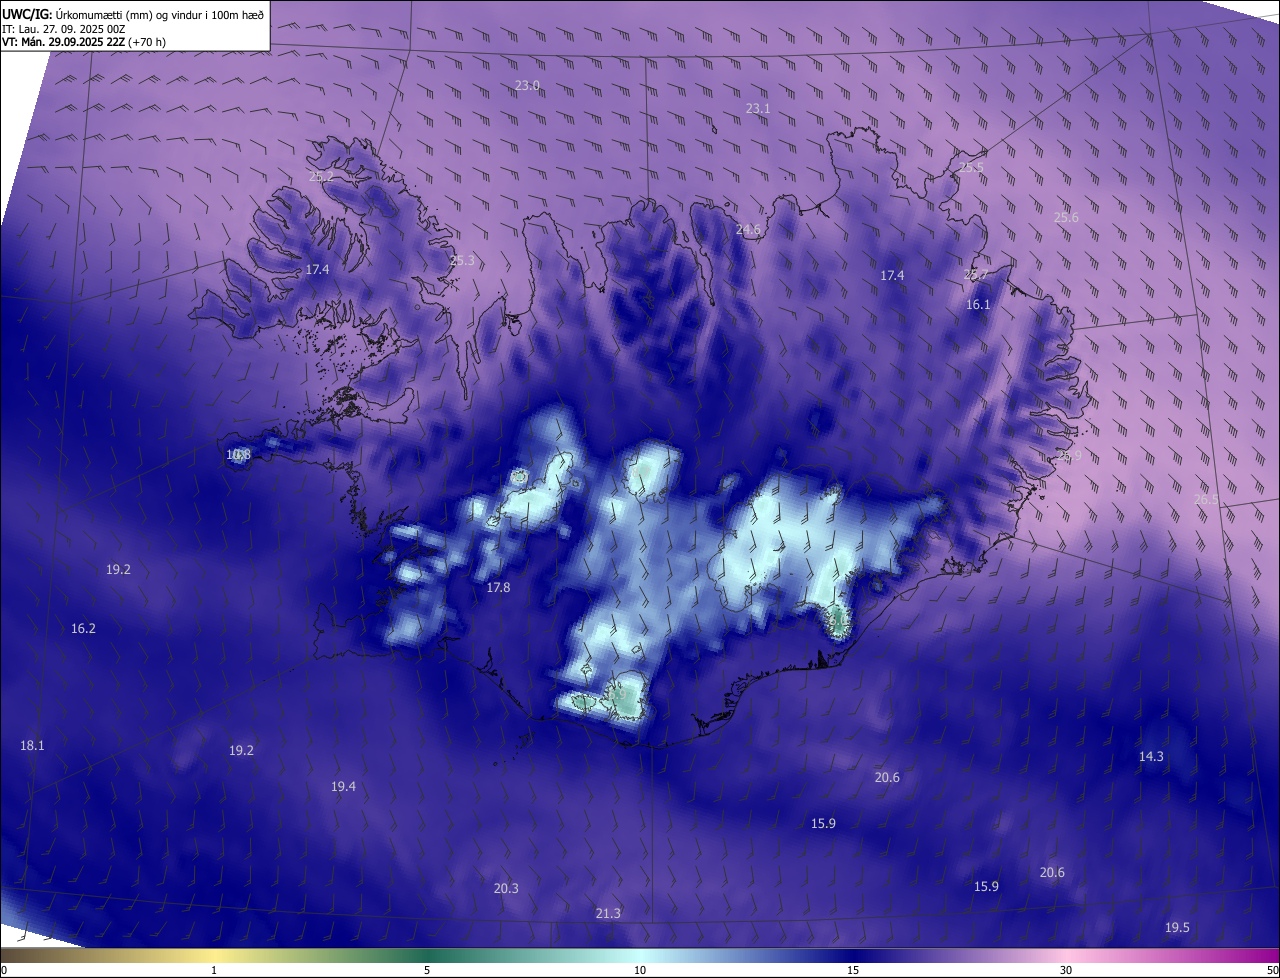Image resolution: width=1280 pixels, height=978 pixels.
Task: Click the 20.3 value on the map
Action: coord(506,889)
